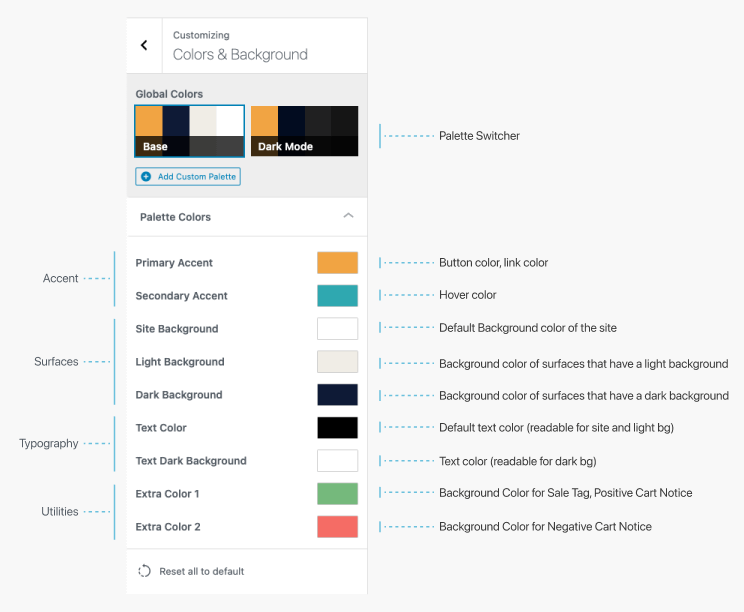The image size is (744, 612).
Task: Open the Primary Accent orange swatch
Action: point(337,263)
